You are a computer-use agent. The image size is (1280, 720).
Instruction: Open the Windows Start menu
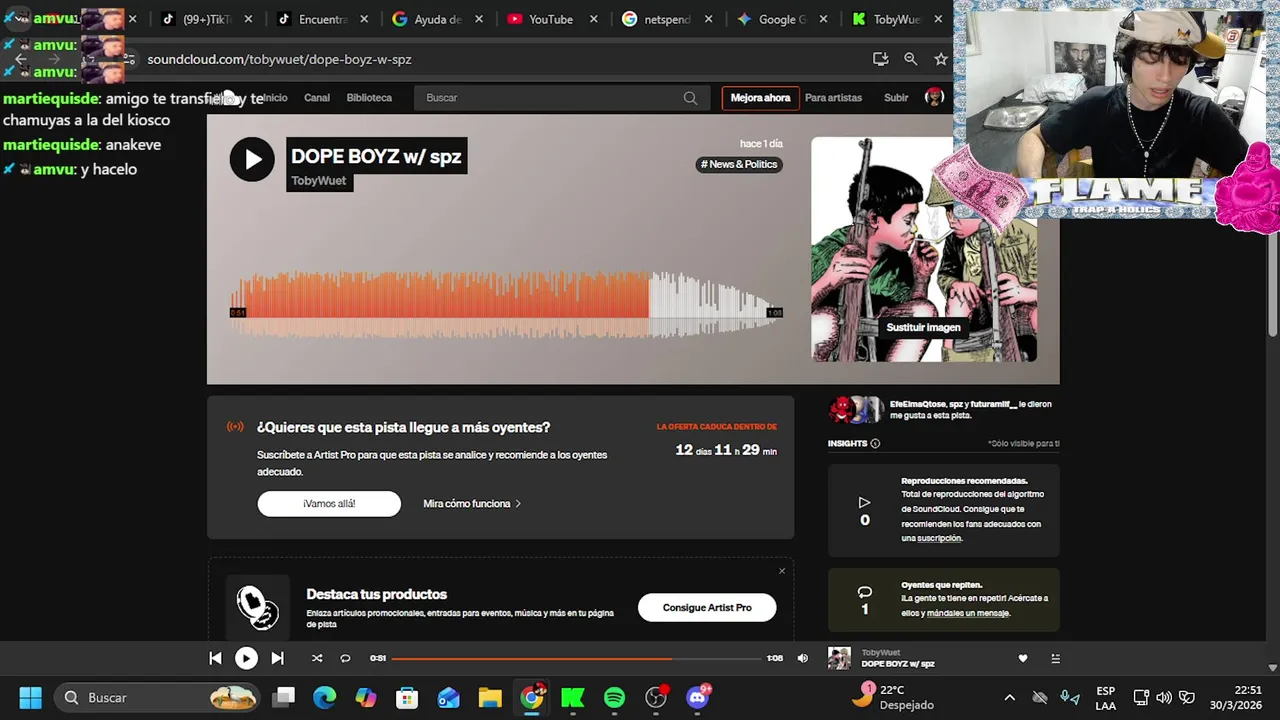(x=30, y=697)
